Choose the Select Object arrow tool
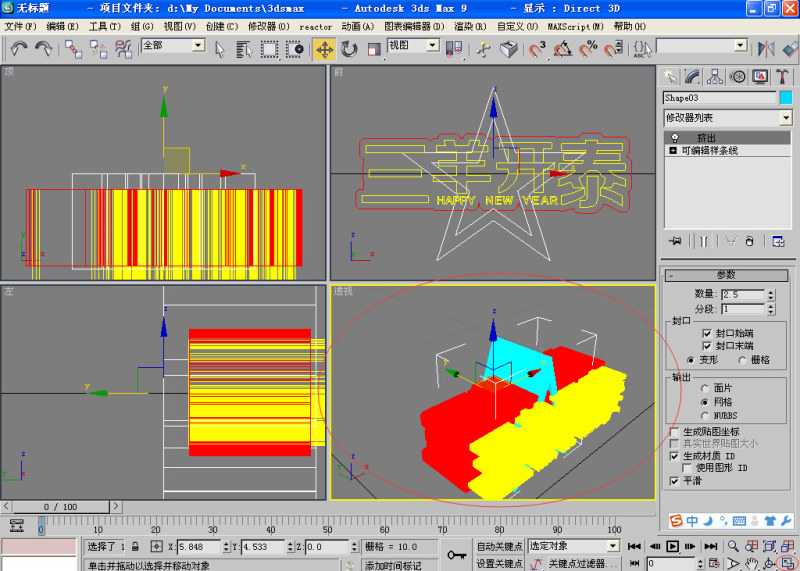 click(220, 49)
